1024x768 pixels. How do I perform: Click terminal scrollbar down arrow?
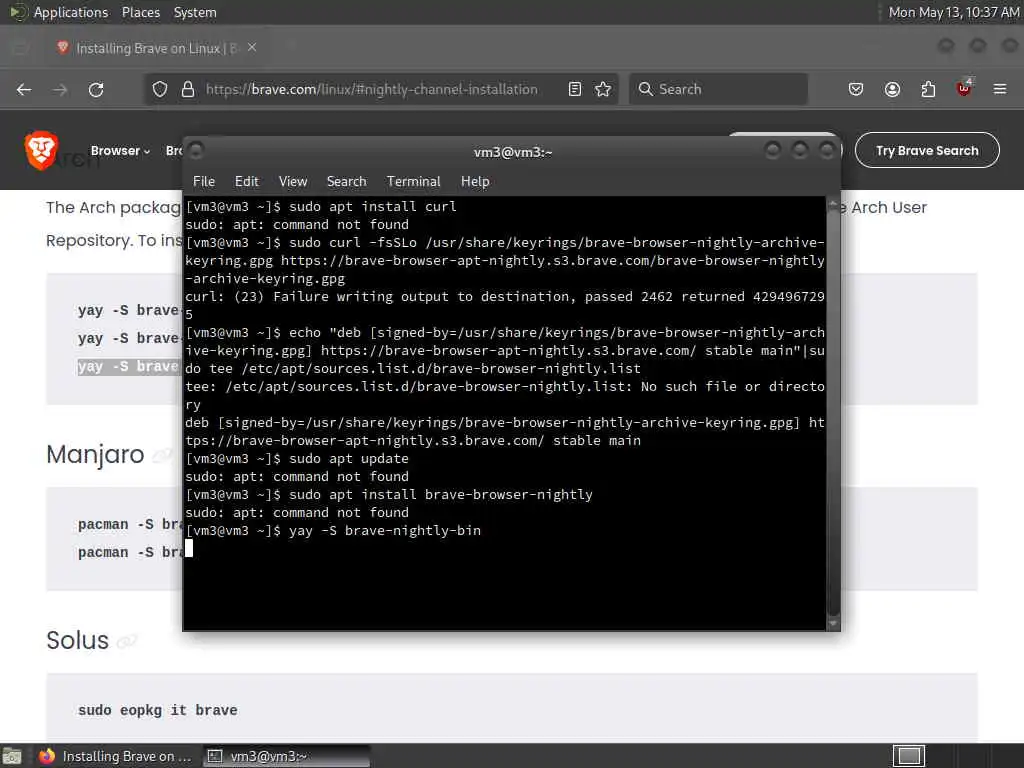(833, 624)
